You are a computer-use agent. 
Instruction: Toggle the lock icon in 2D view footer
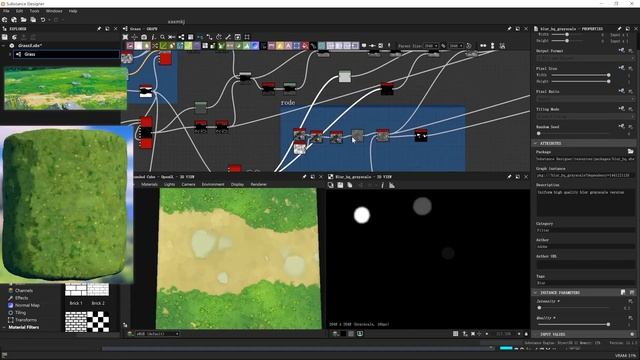(526, 334)
